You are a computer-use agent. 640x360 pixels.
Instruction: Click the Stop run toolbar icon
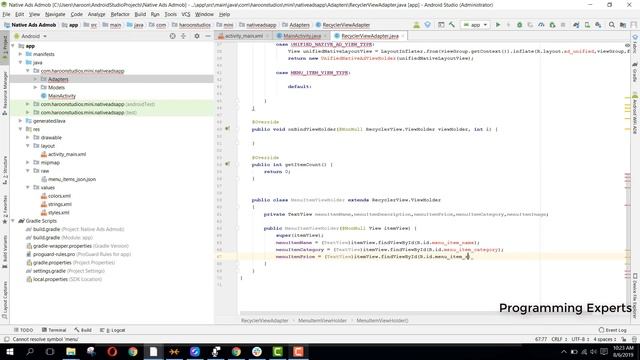pos(563,25)
